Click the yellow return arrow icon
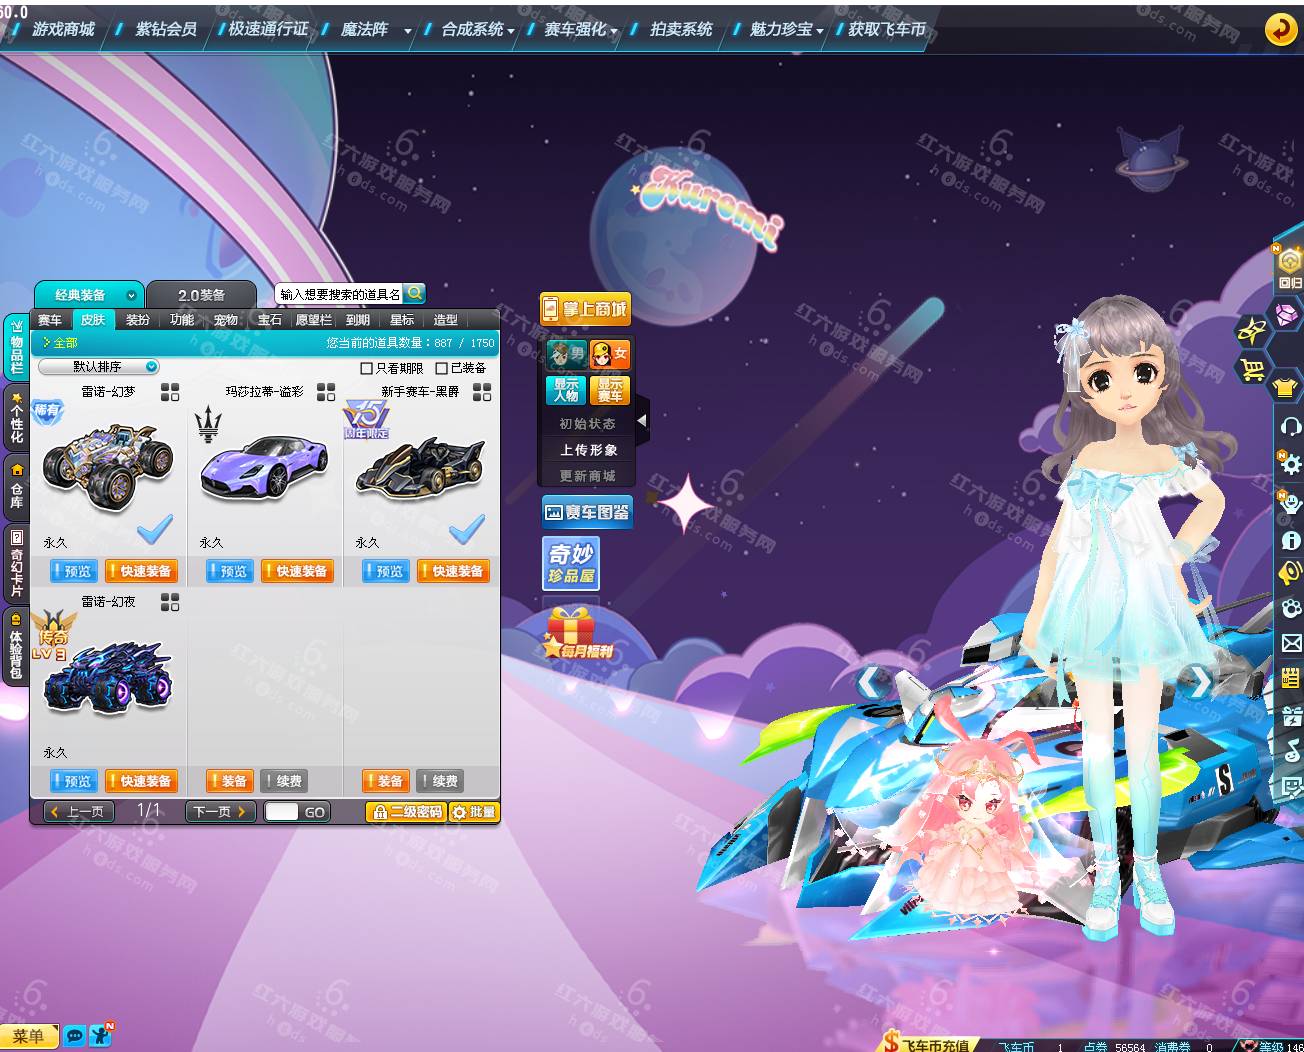This screenshot has height=1052, width=1304. click(1281, 29)
